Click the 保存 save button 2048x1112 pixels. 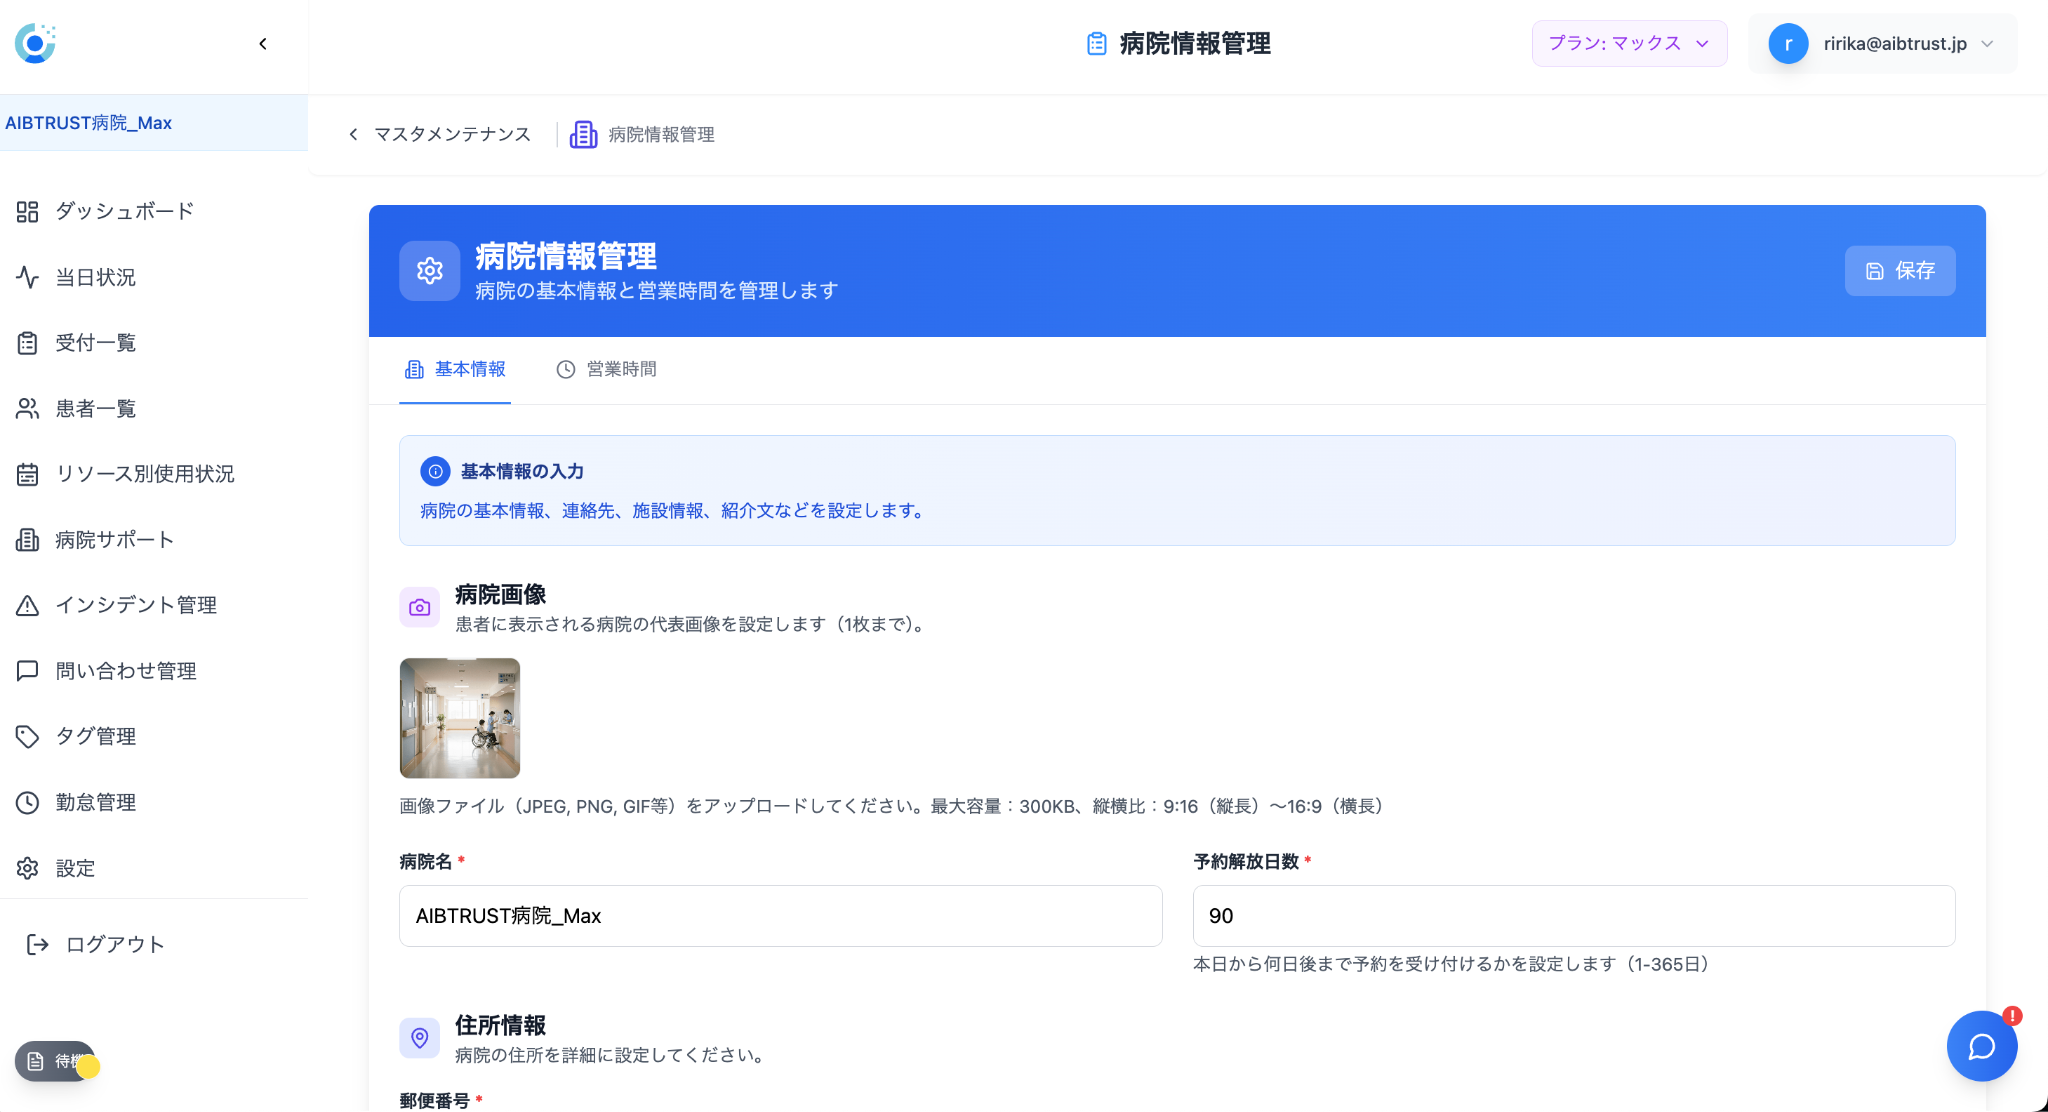[x=1899, y=270]
